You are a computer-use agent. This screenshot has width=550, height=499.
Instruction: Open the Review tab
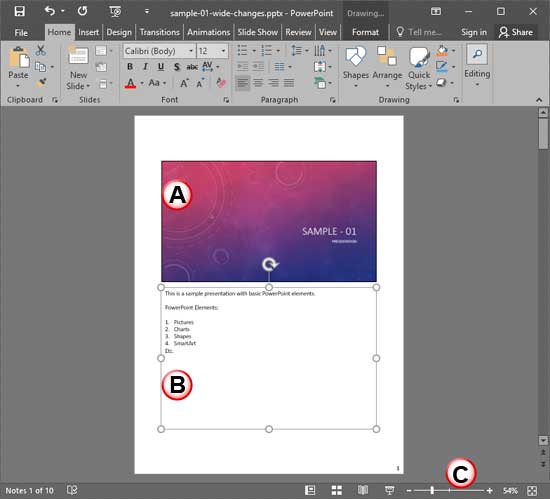298,32
